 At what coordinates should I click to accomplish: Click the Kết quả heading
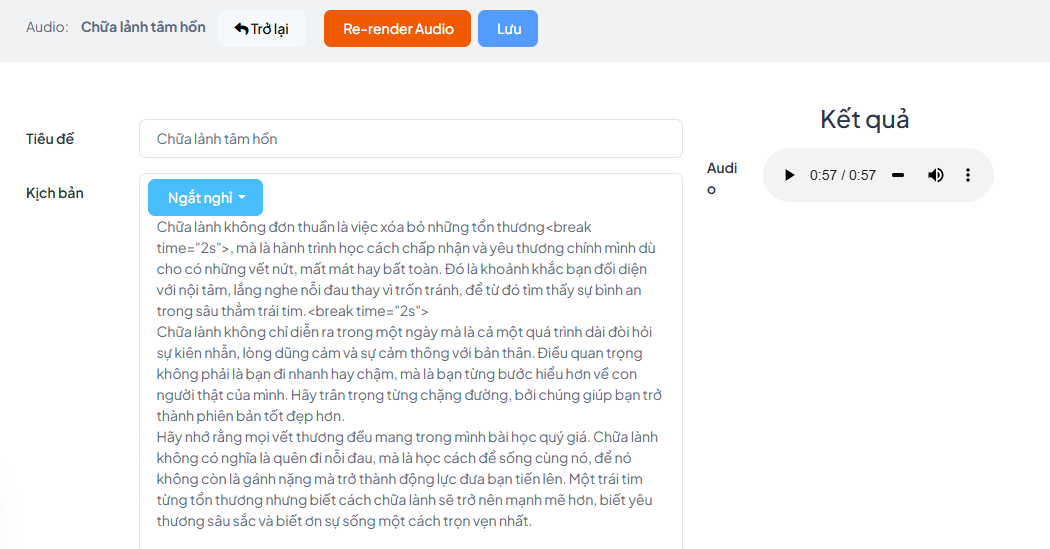click(865, 119)
